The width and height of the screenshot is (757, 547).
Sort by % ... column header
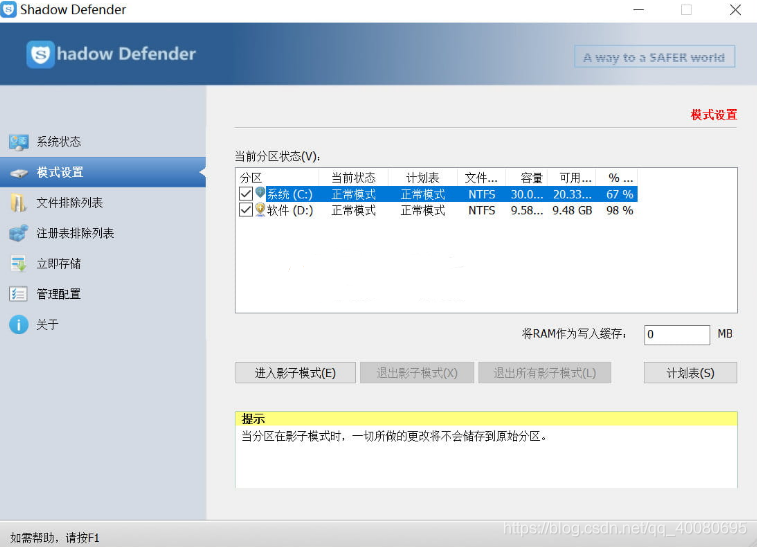click(617, 178)
